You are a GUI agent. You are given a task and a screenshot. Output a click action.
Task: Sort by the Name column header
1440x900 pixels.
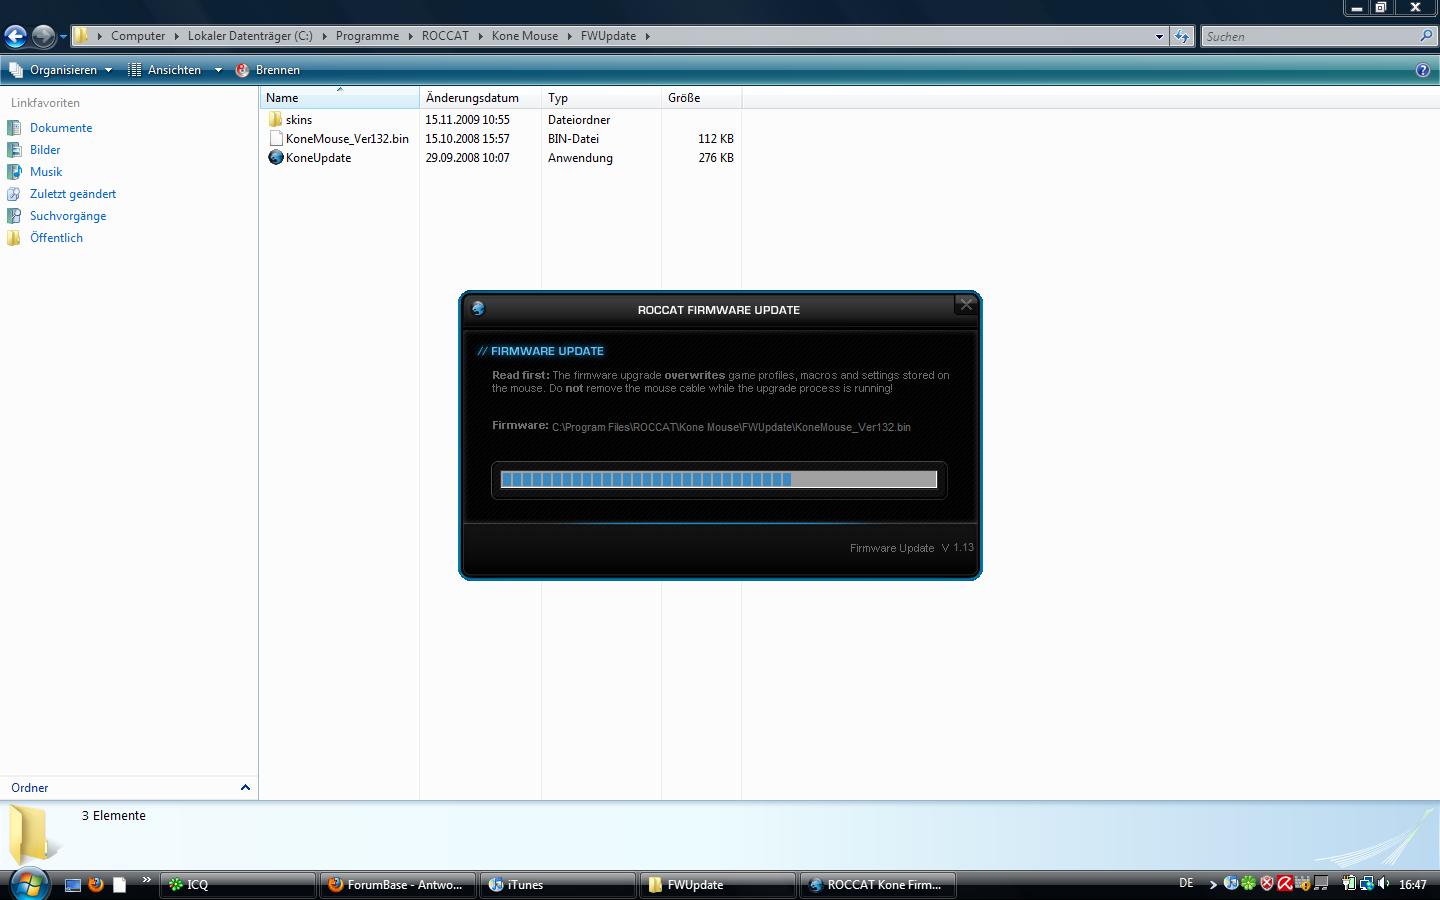point(340,98)
